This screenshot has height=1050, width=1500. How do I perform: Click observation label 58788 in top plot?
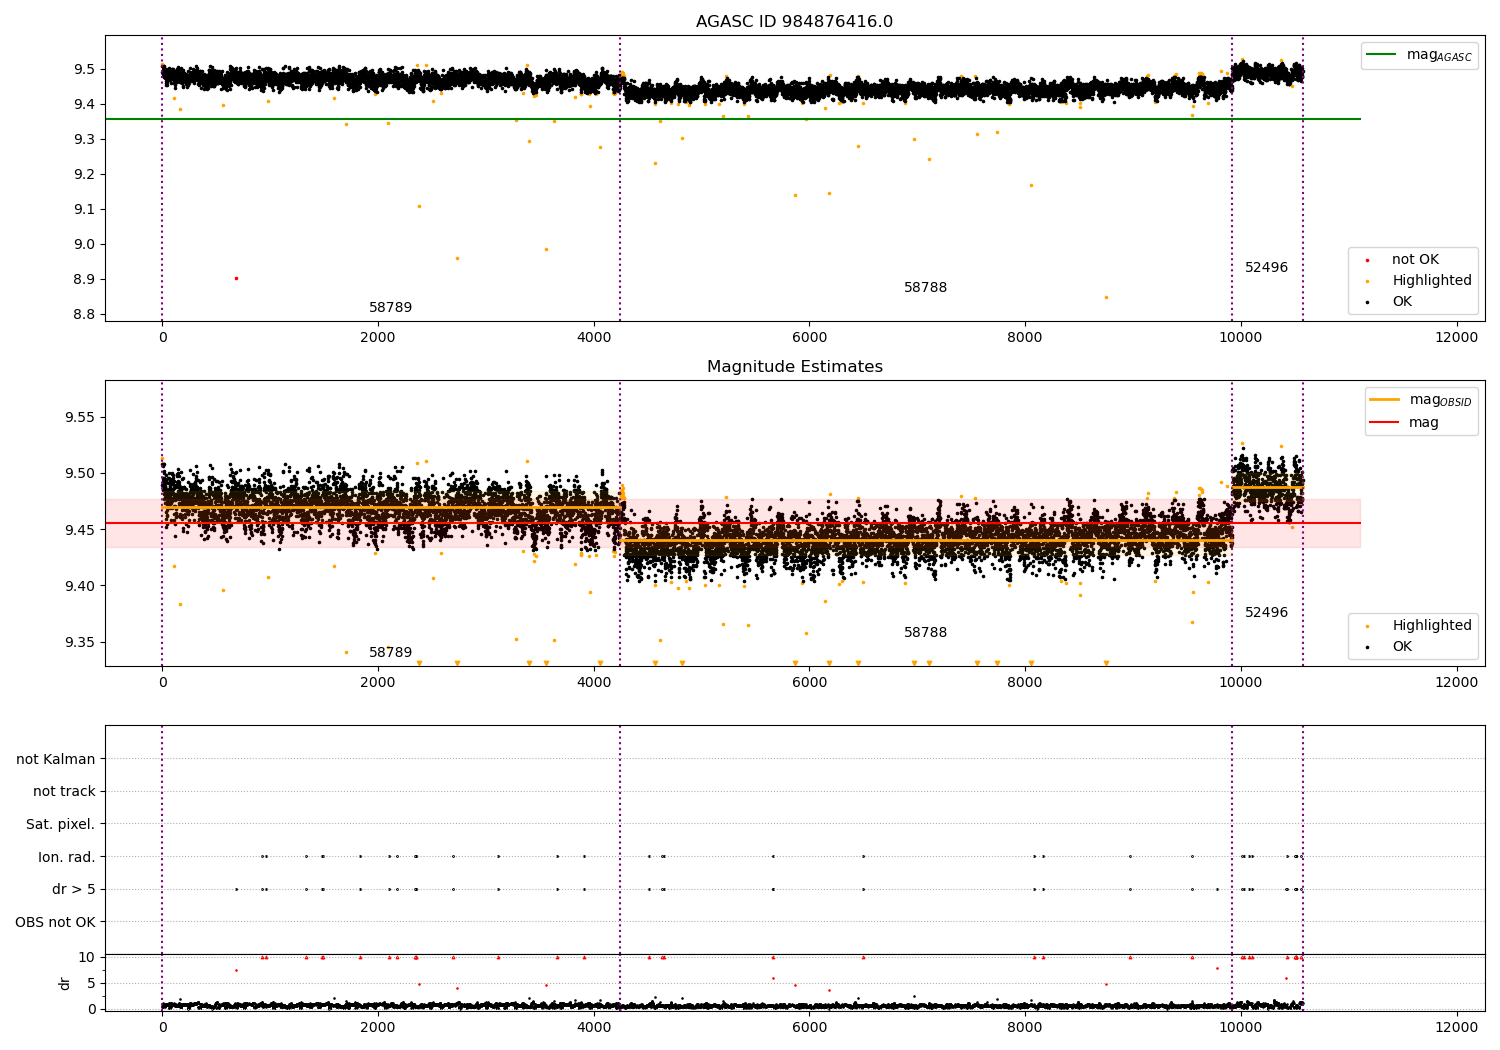925,288
